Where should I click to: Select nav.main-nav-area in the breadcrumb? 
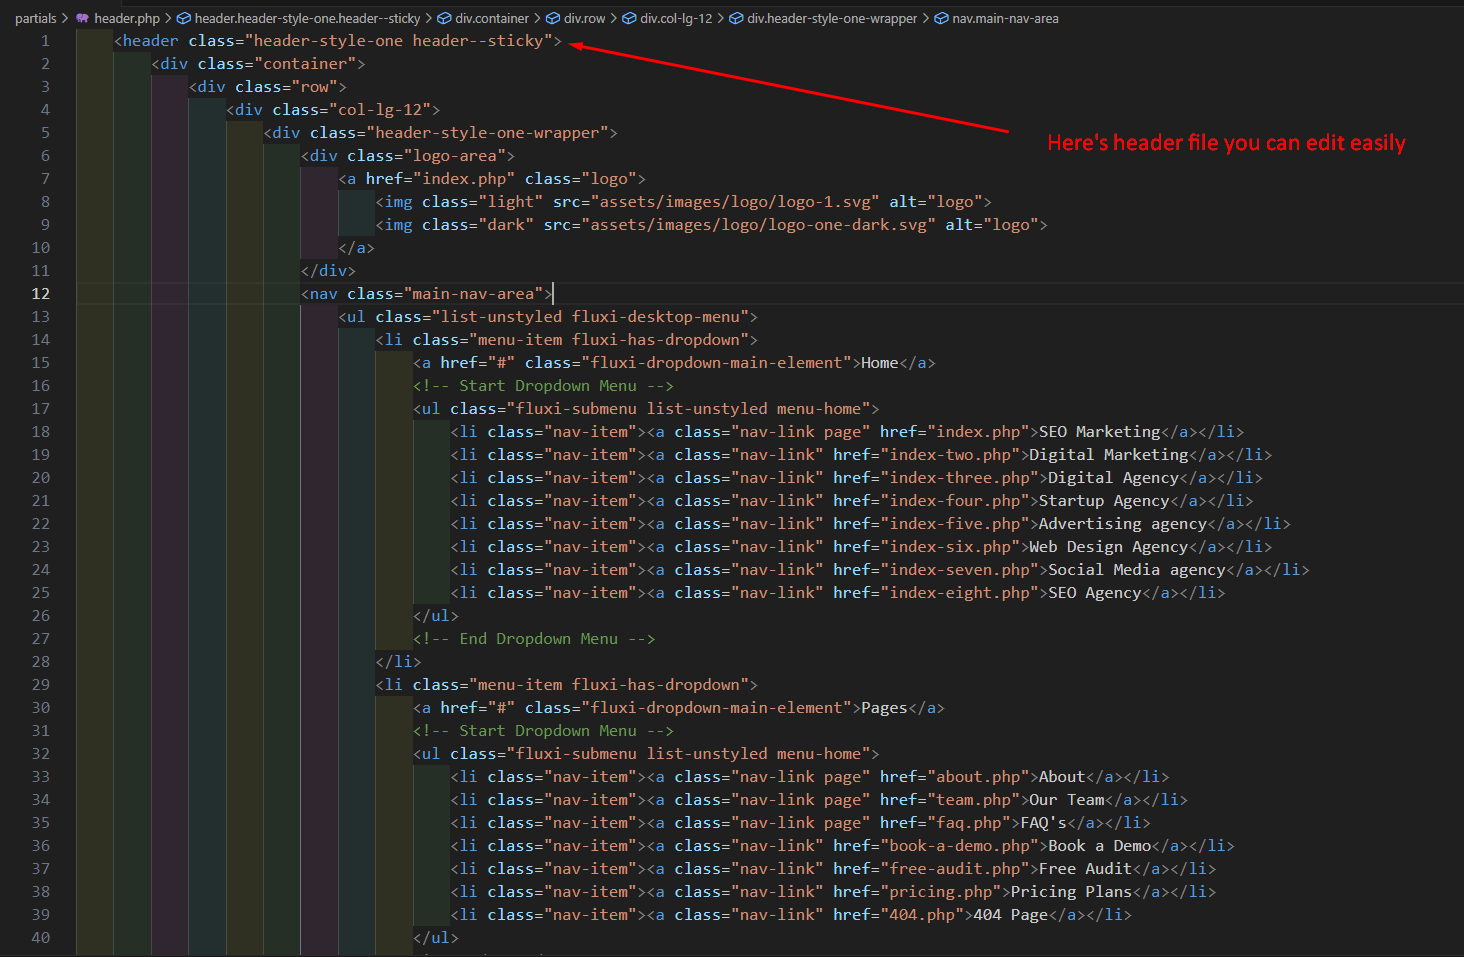click(1005, 18)
